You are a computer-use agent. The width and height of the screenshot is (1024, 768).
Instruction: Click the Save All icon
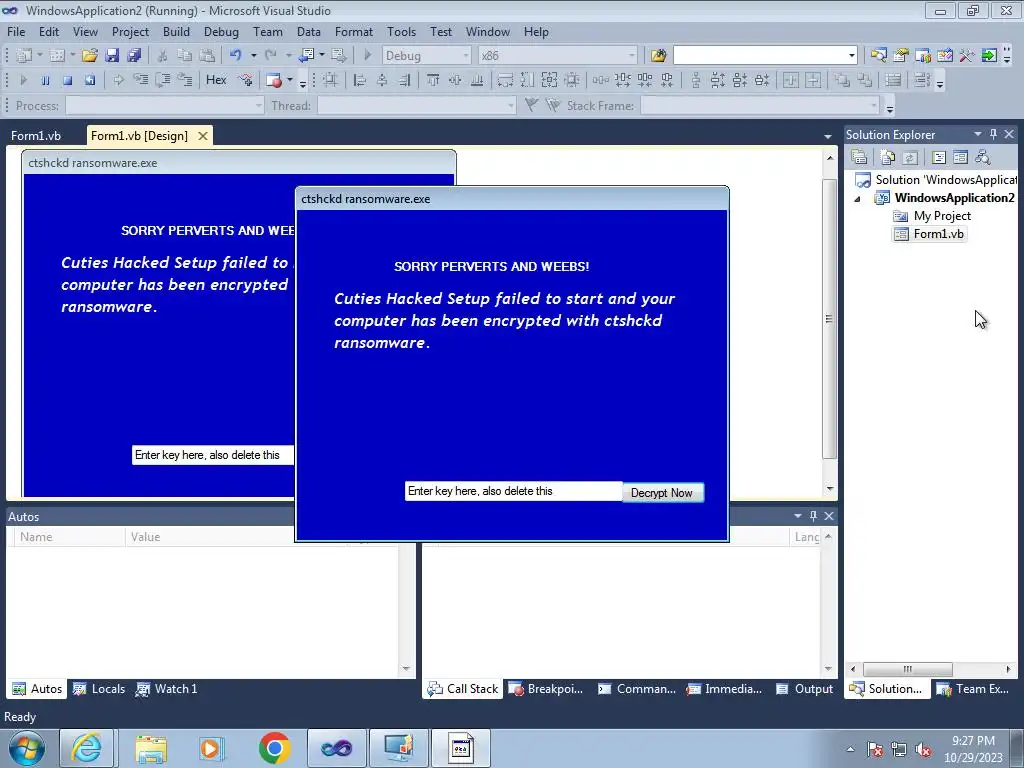click(134, 56)
